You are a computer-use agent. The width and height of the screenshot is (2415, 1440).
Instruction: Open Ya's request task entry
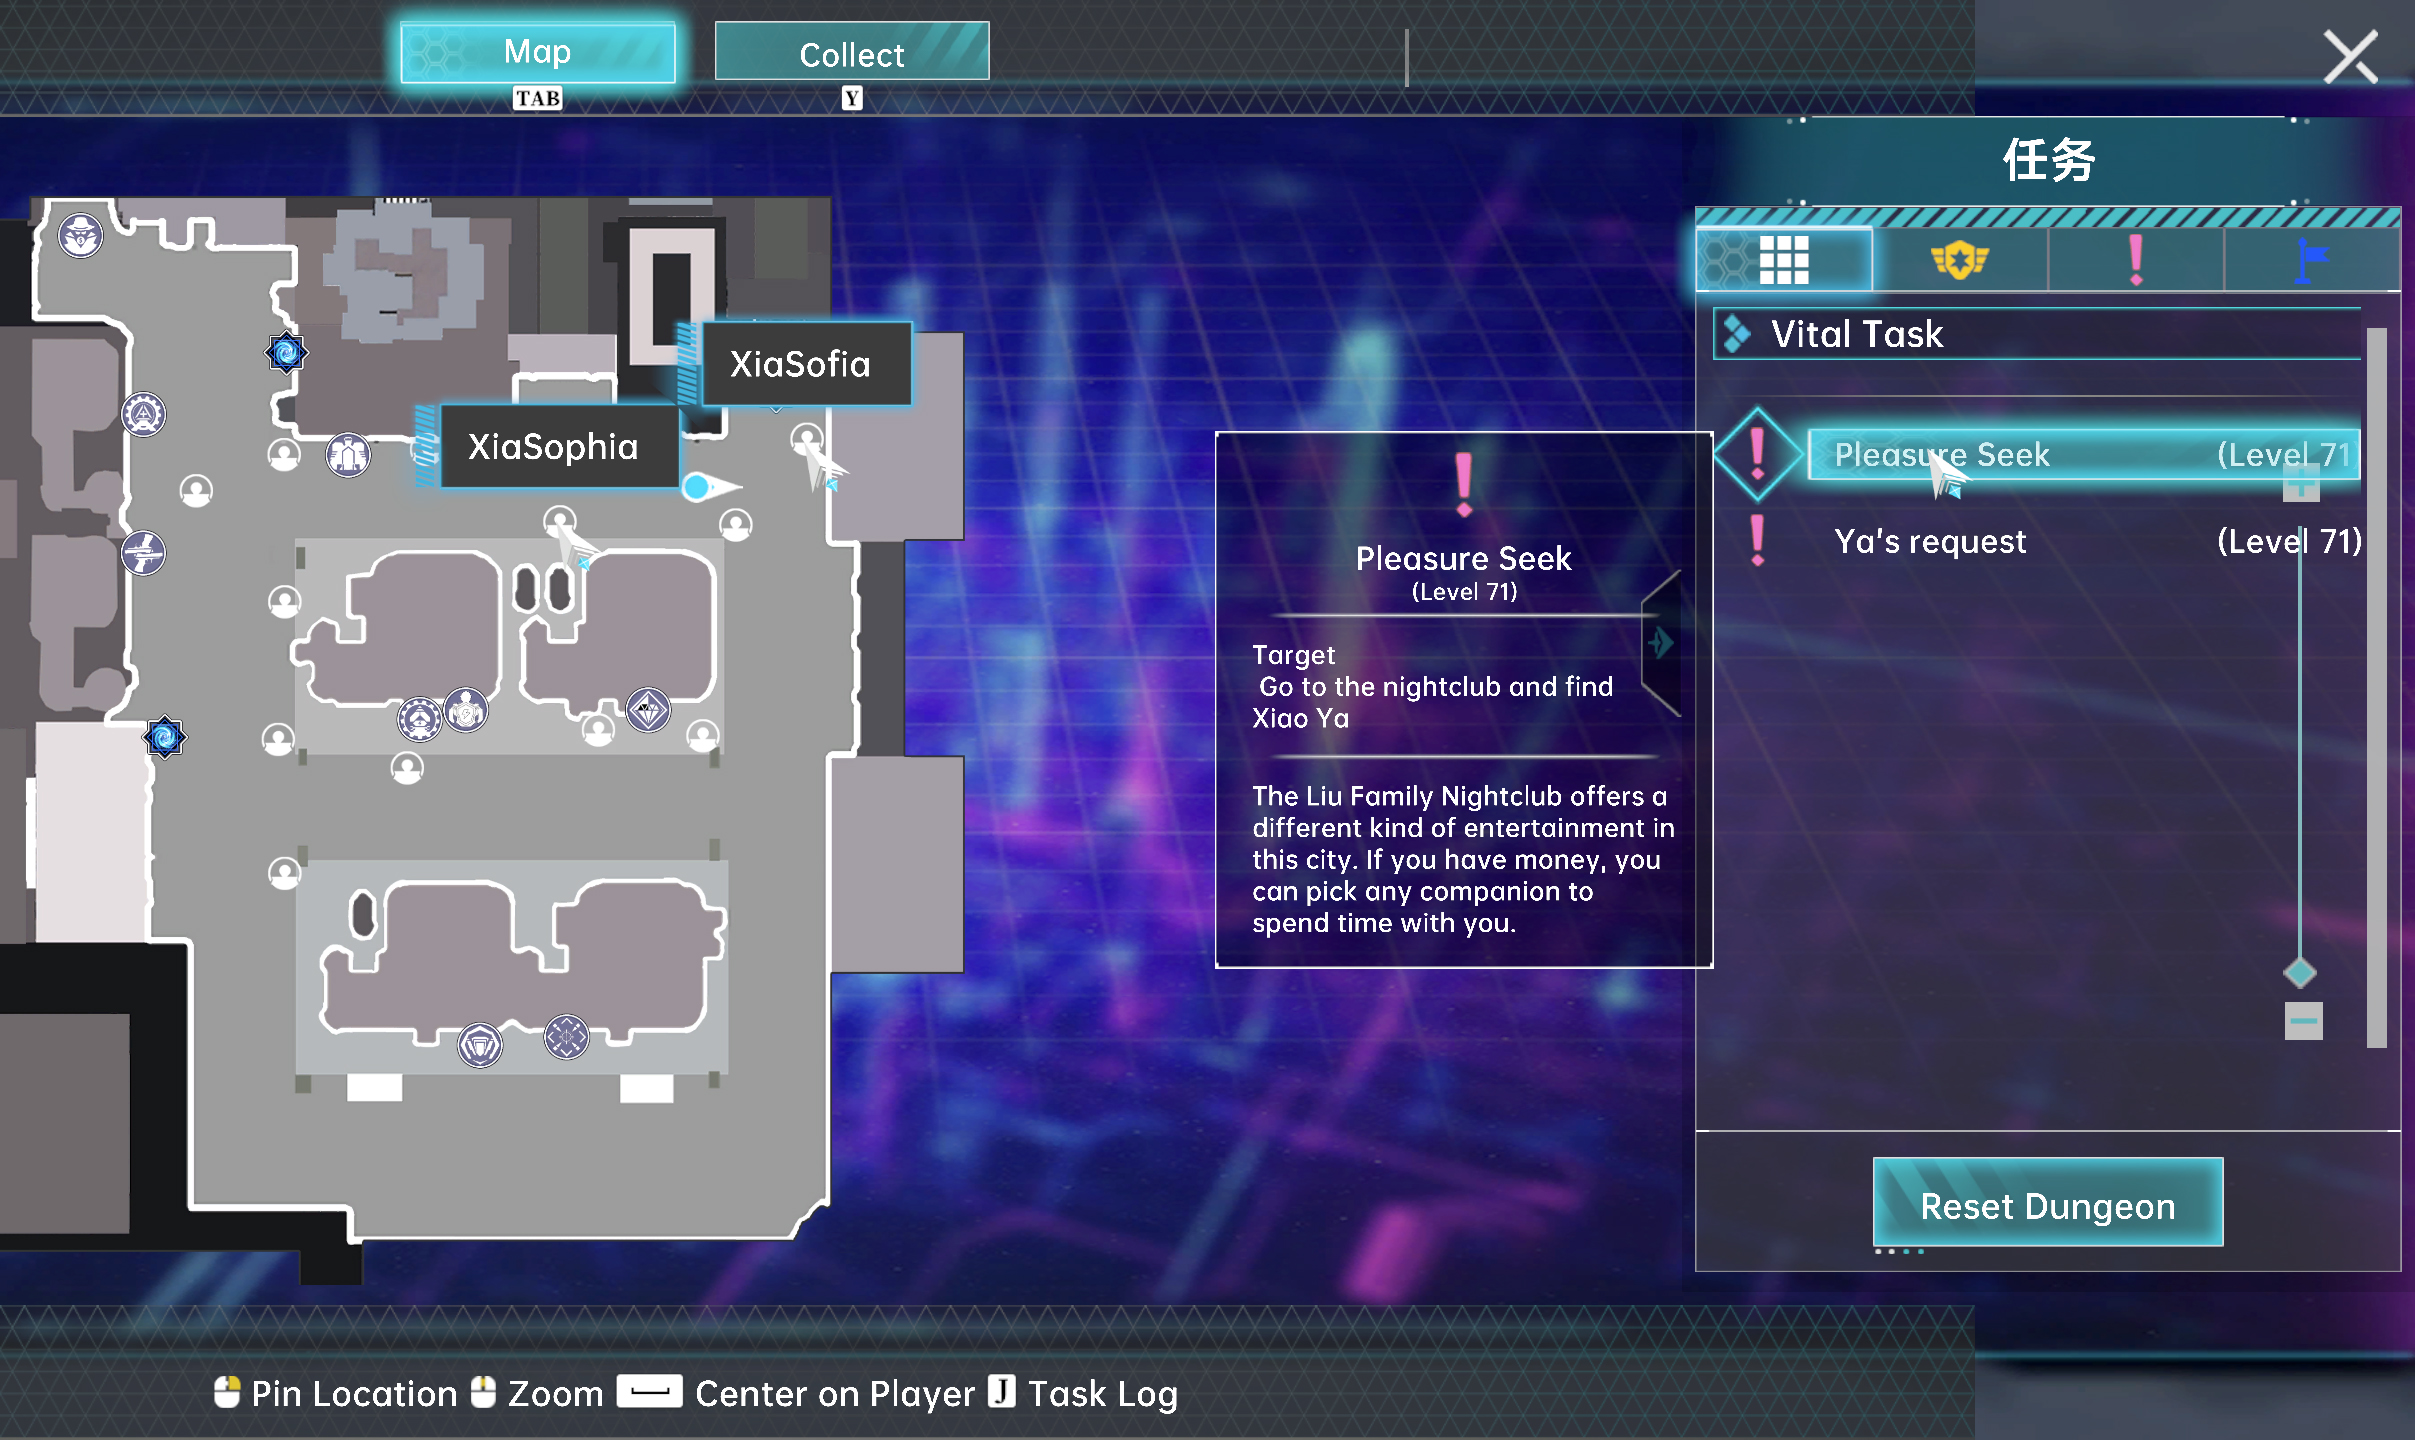pyautogui.click(x=1930, y=542)
